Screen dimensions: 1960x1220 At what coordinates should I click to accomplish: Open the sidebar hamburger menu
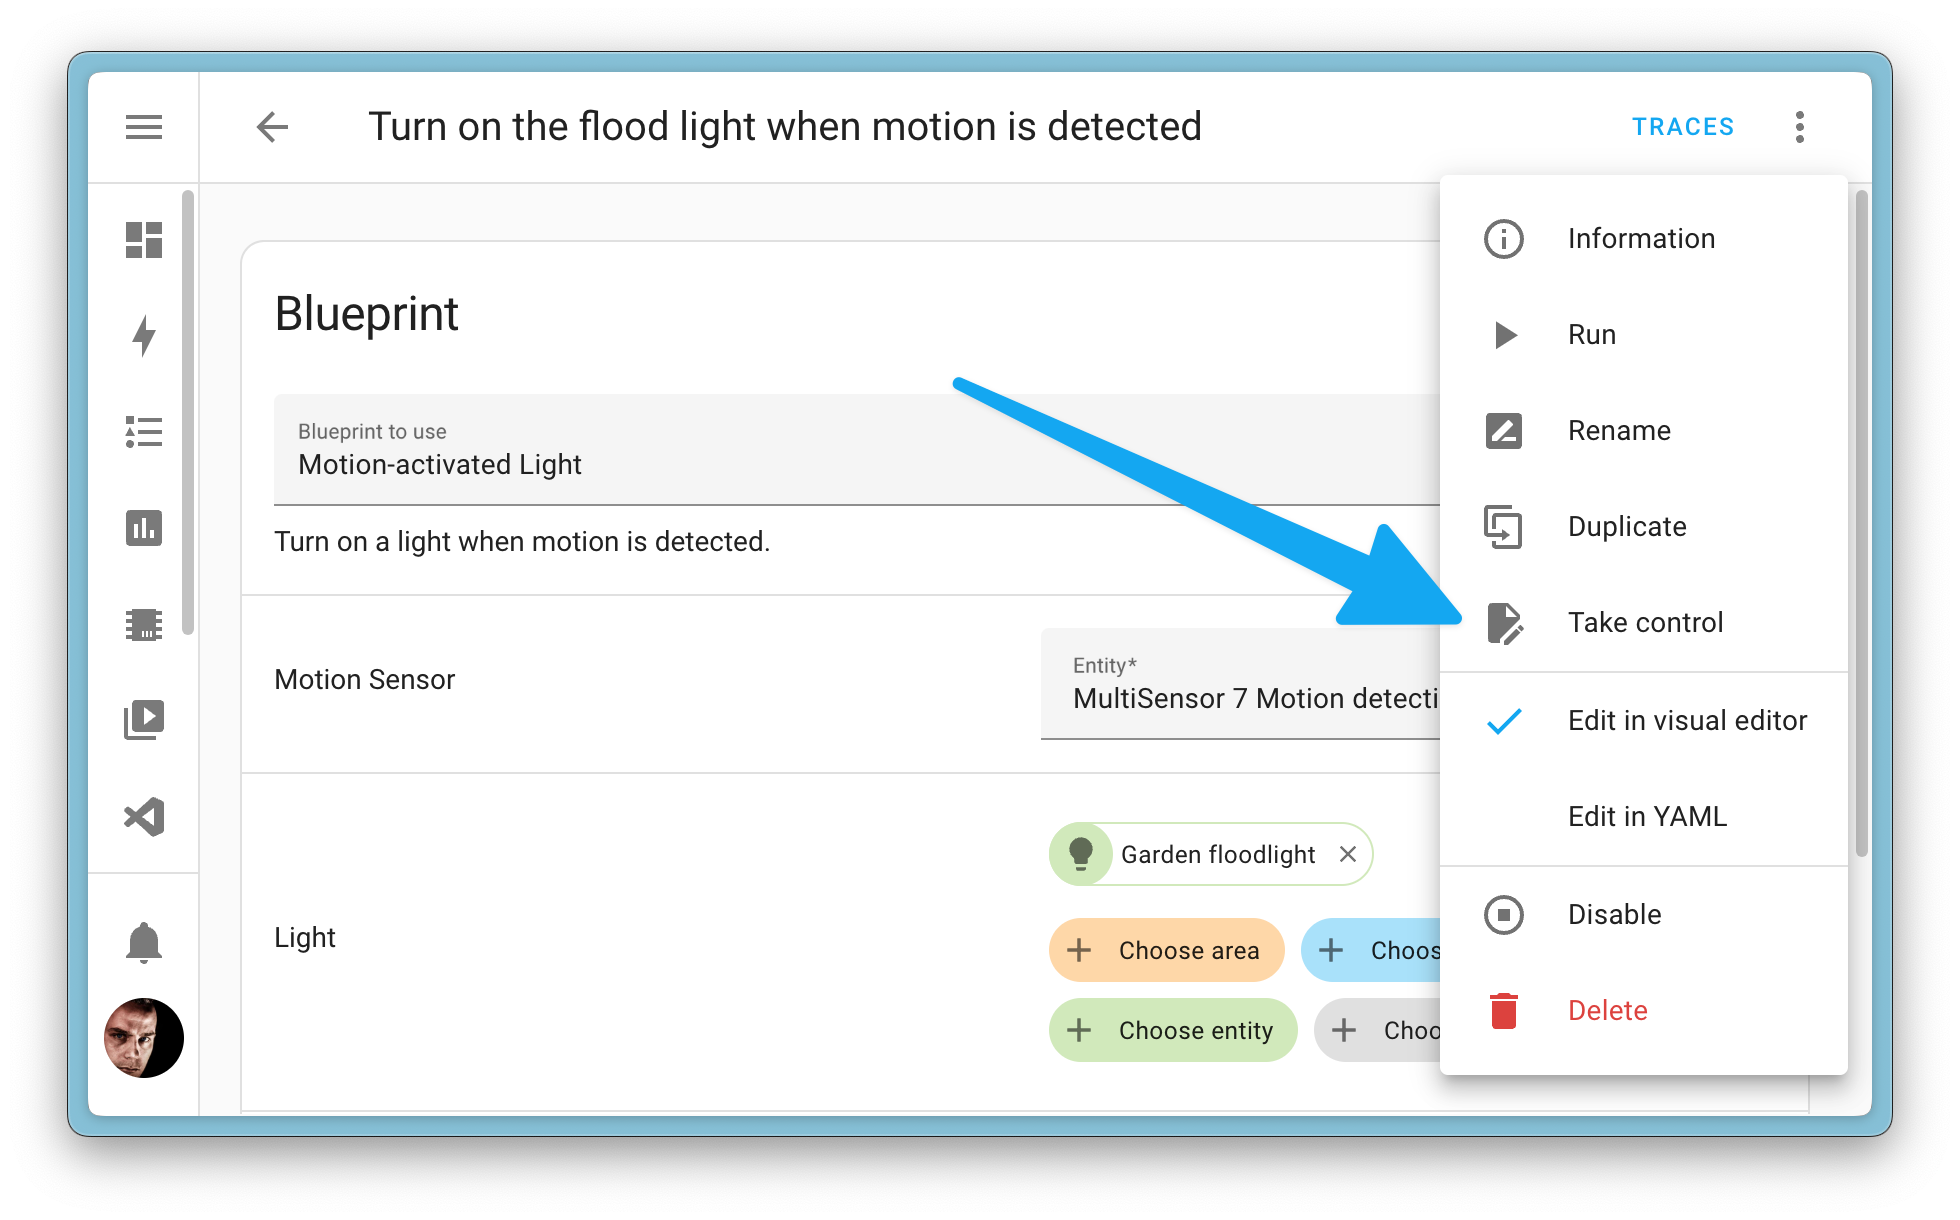click(x=143, y=126)
